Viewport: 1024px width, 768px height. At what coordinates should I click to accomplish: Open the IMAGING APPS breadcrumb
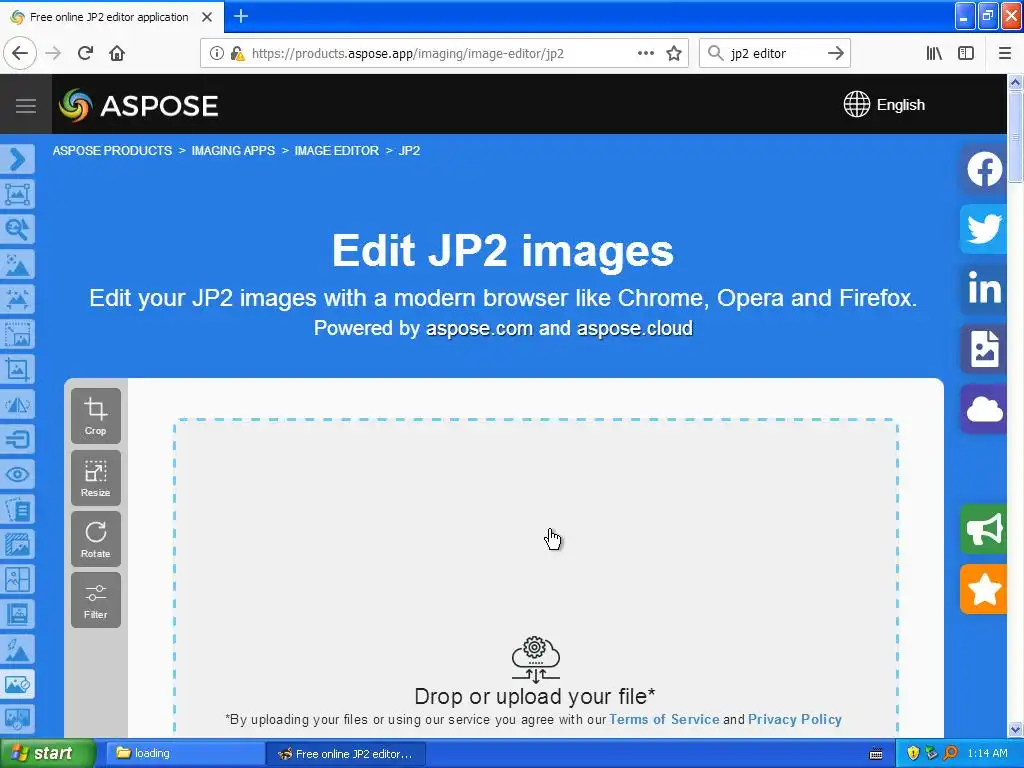(233, 151)
